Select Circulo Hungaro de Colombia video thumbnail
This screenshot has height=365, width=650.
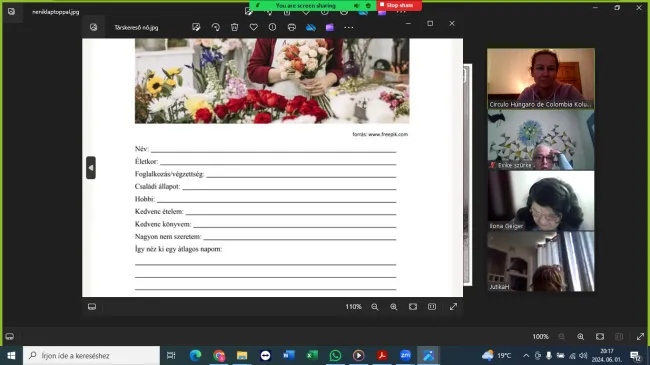(541, 79)
